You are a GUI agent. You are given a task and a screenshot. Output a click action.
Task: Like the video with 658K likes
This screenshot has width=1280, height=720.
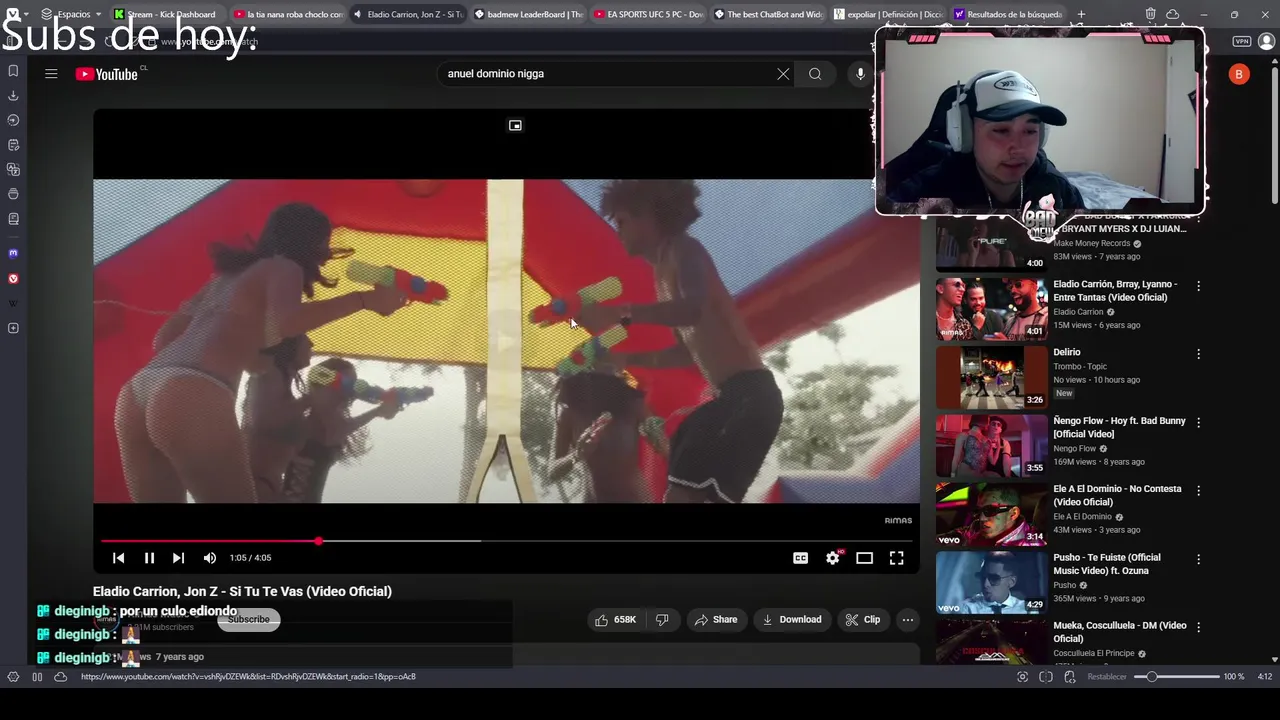pyautogui.click(x=616, y=620)
